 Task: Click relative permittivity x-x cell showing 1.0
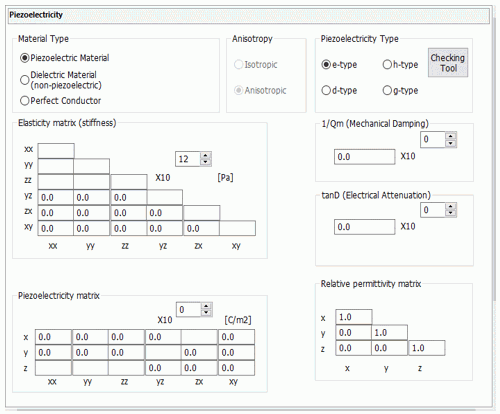coord(354,317)
